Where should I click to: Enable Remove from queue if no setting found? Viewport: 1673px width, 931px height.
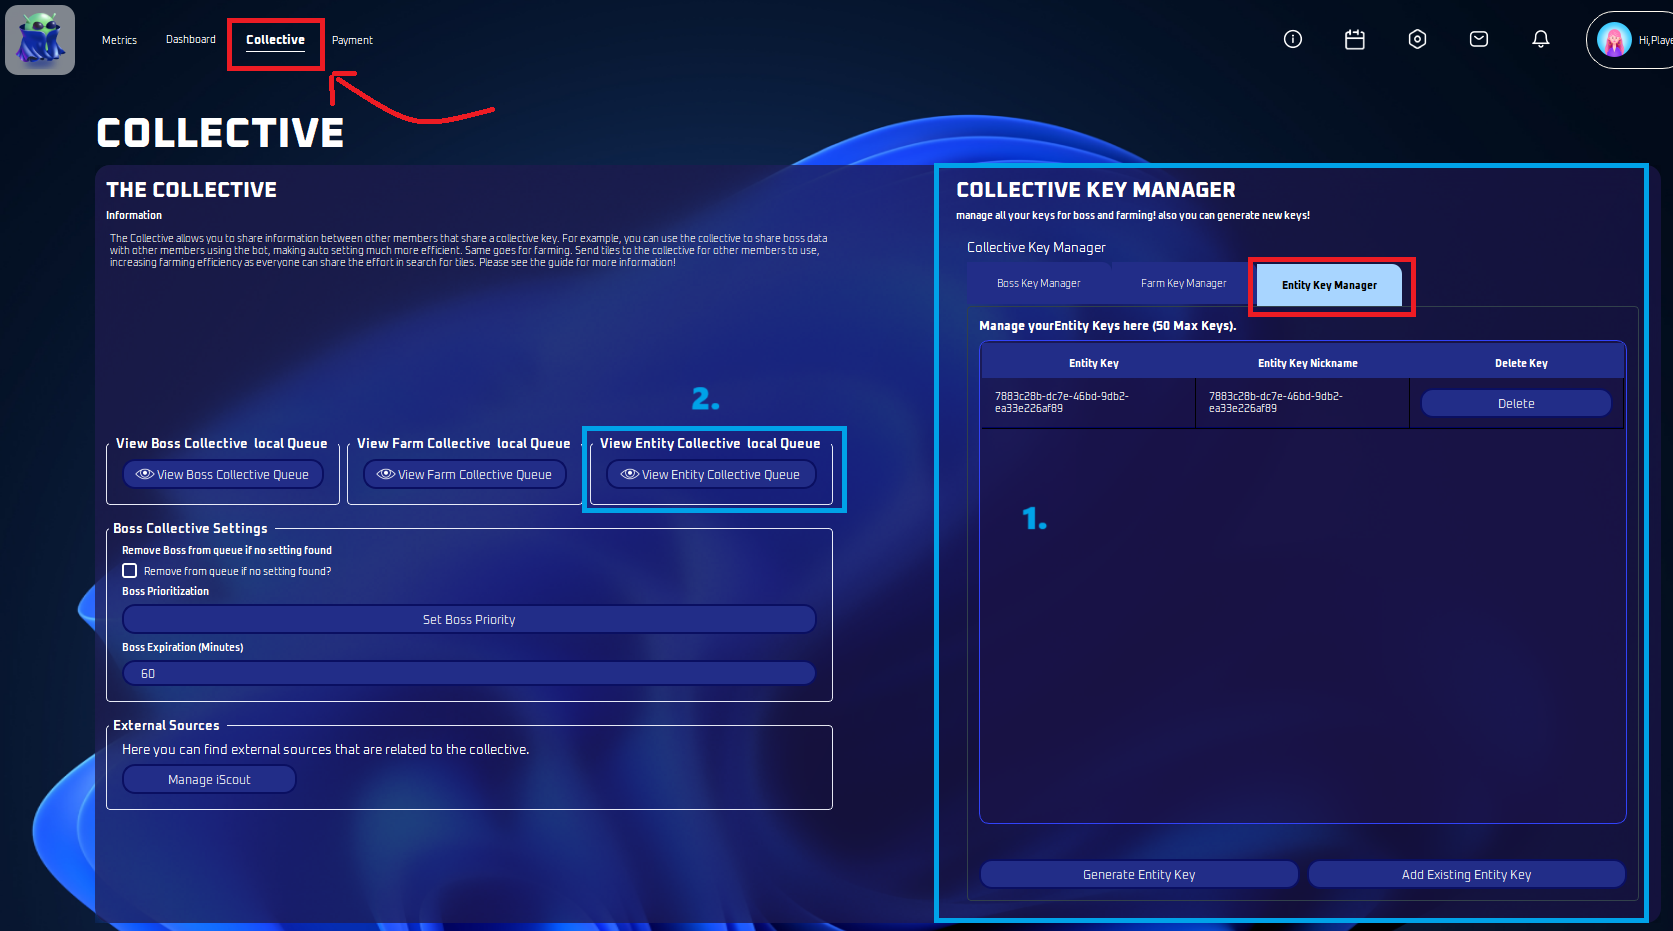pyautogui.click(x=130, y=571)
